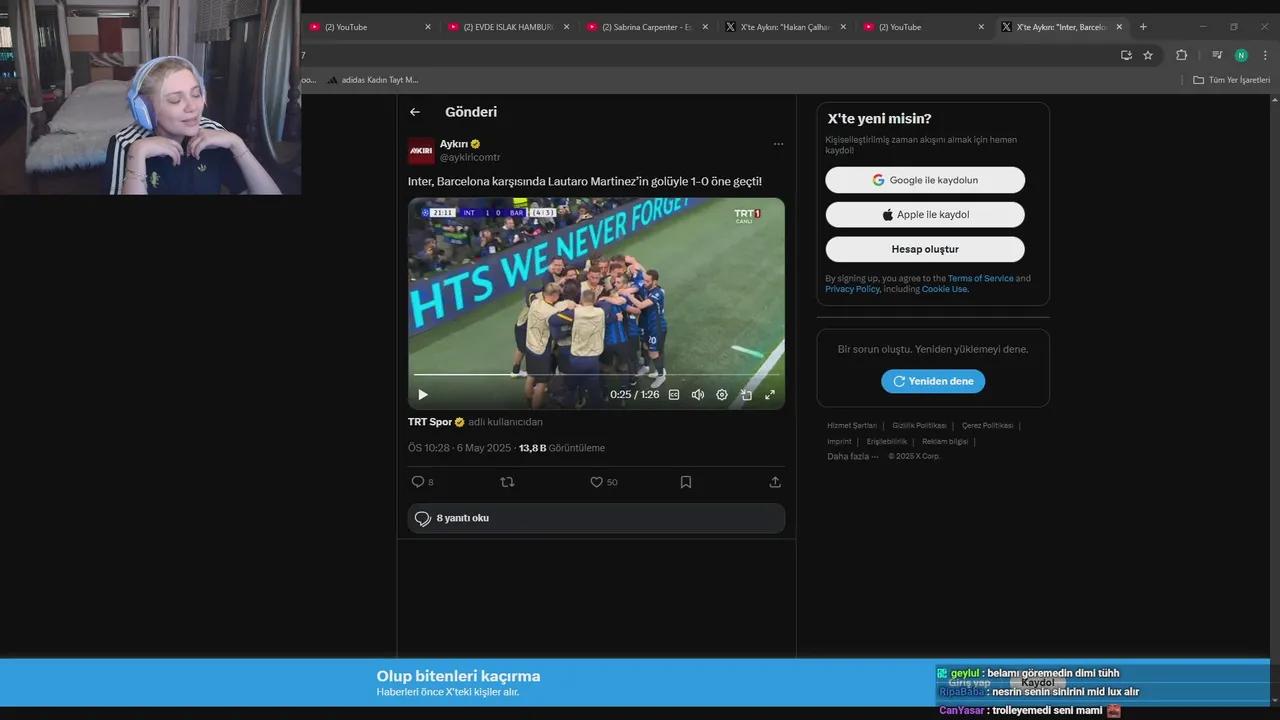The height and width of the screenshot is (720, 1280).
Task: Open the Chrome three-dot menu
Action: click(x=1265, y=55)
